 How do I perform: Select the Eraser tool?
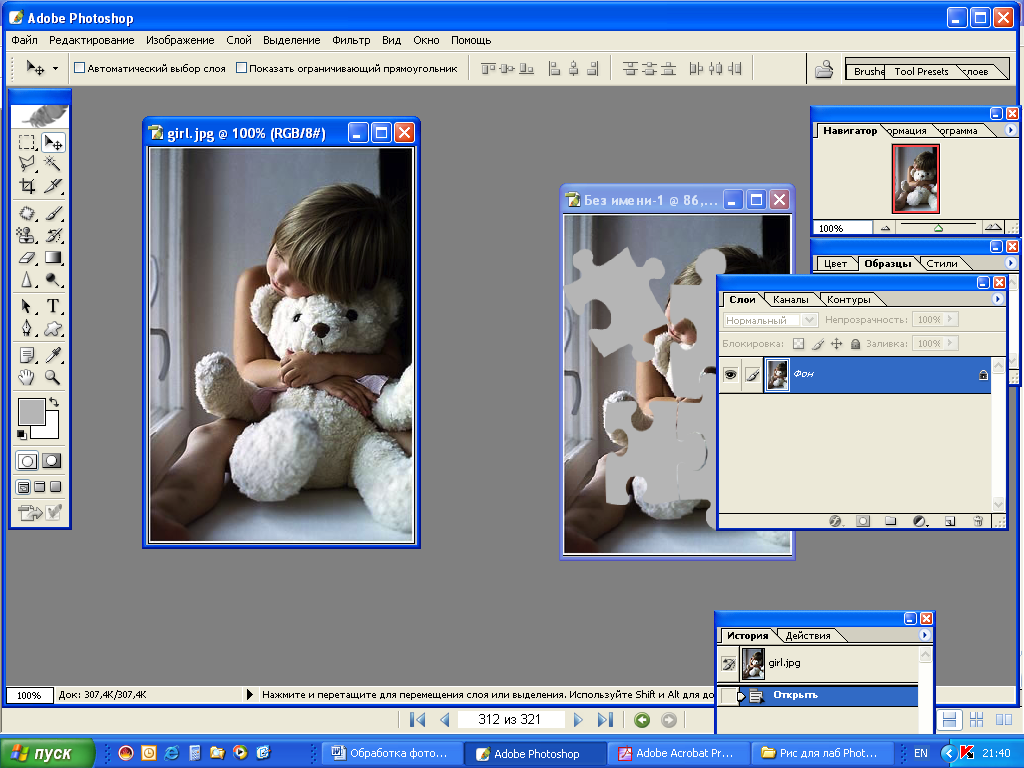[x=27, y=257]
